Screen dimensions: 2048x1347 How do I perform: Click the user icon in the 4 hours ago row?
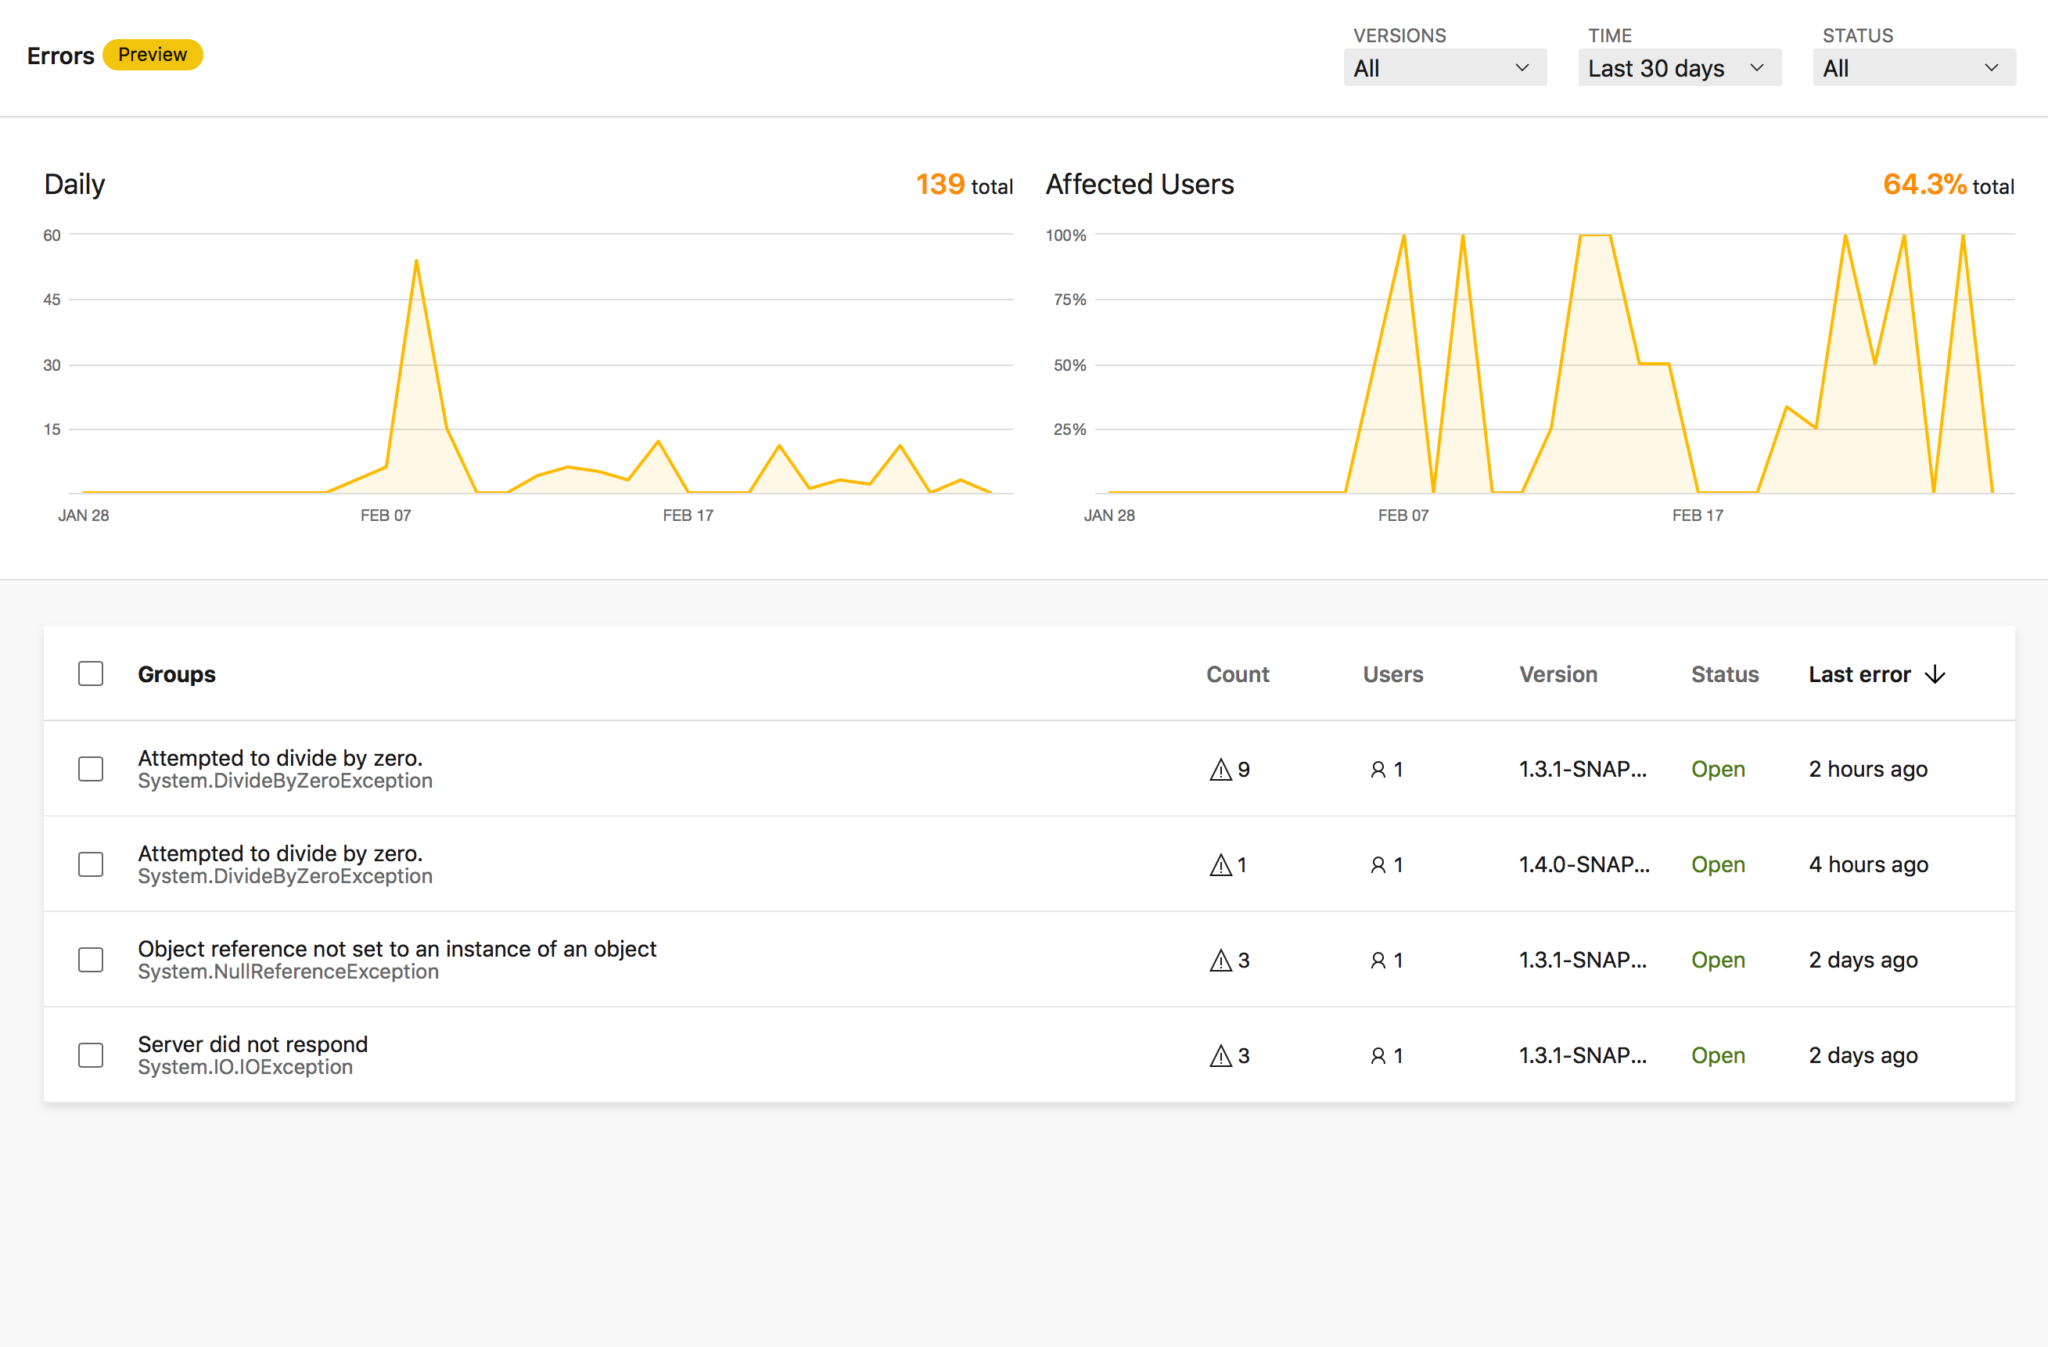point(1378,865)
